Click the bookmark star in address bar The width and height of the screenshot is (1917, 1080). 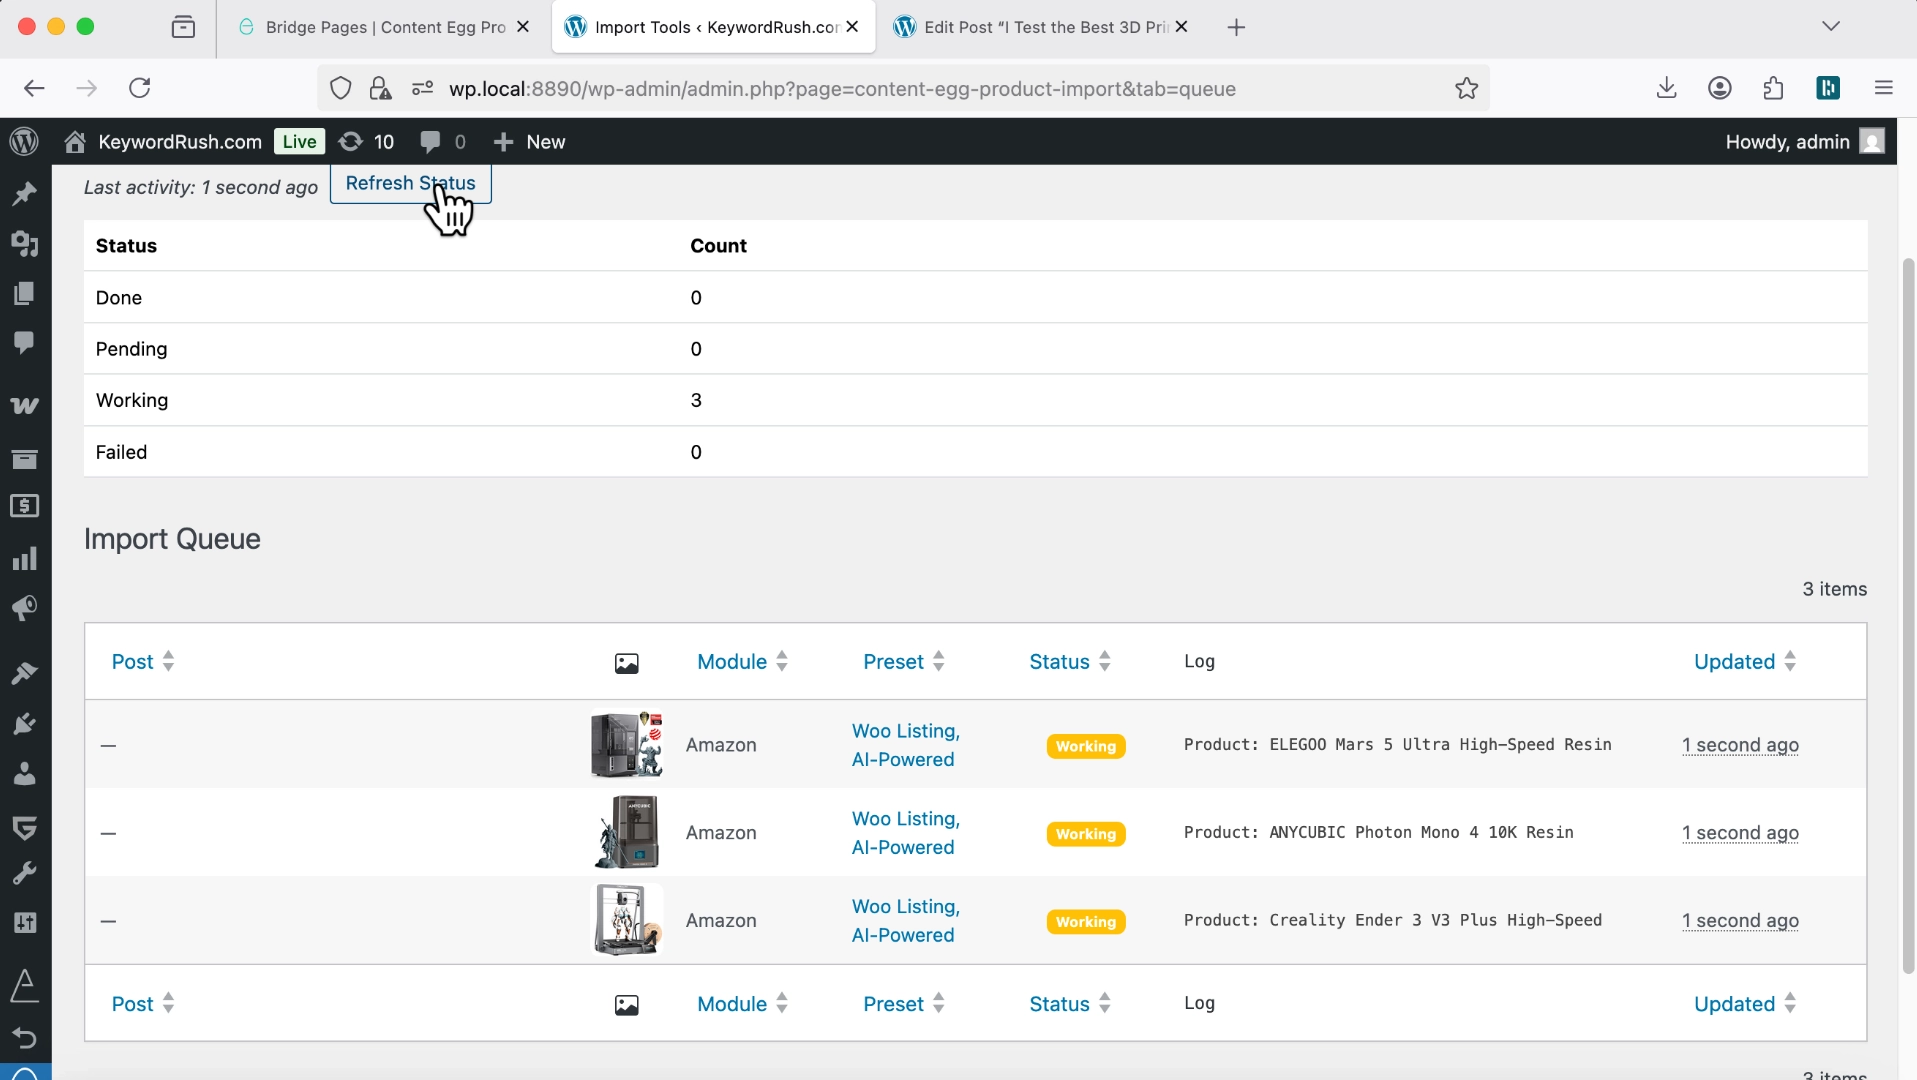pyautogui.click(x=1466, y=89)
